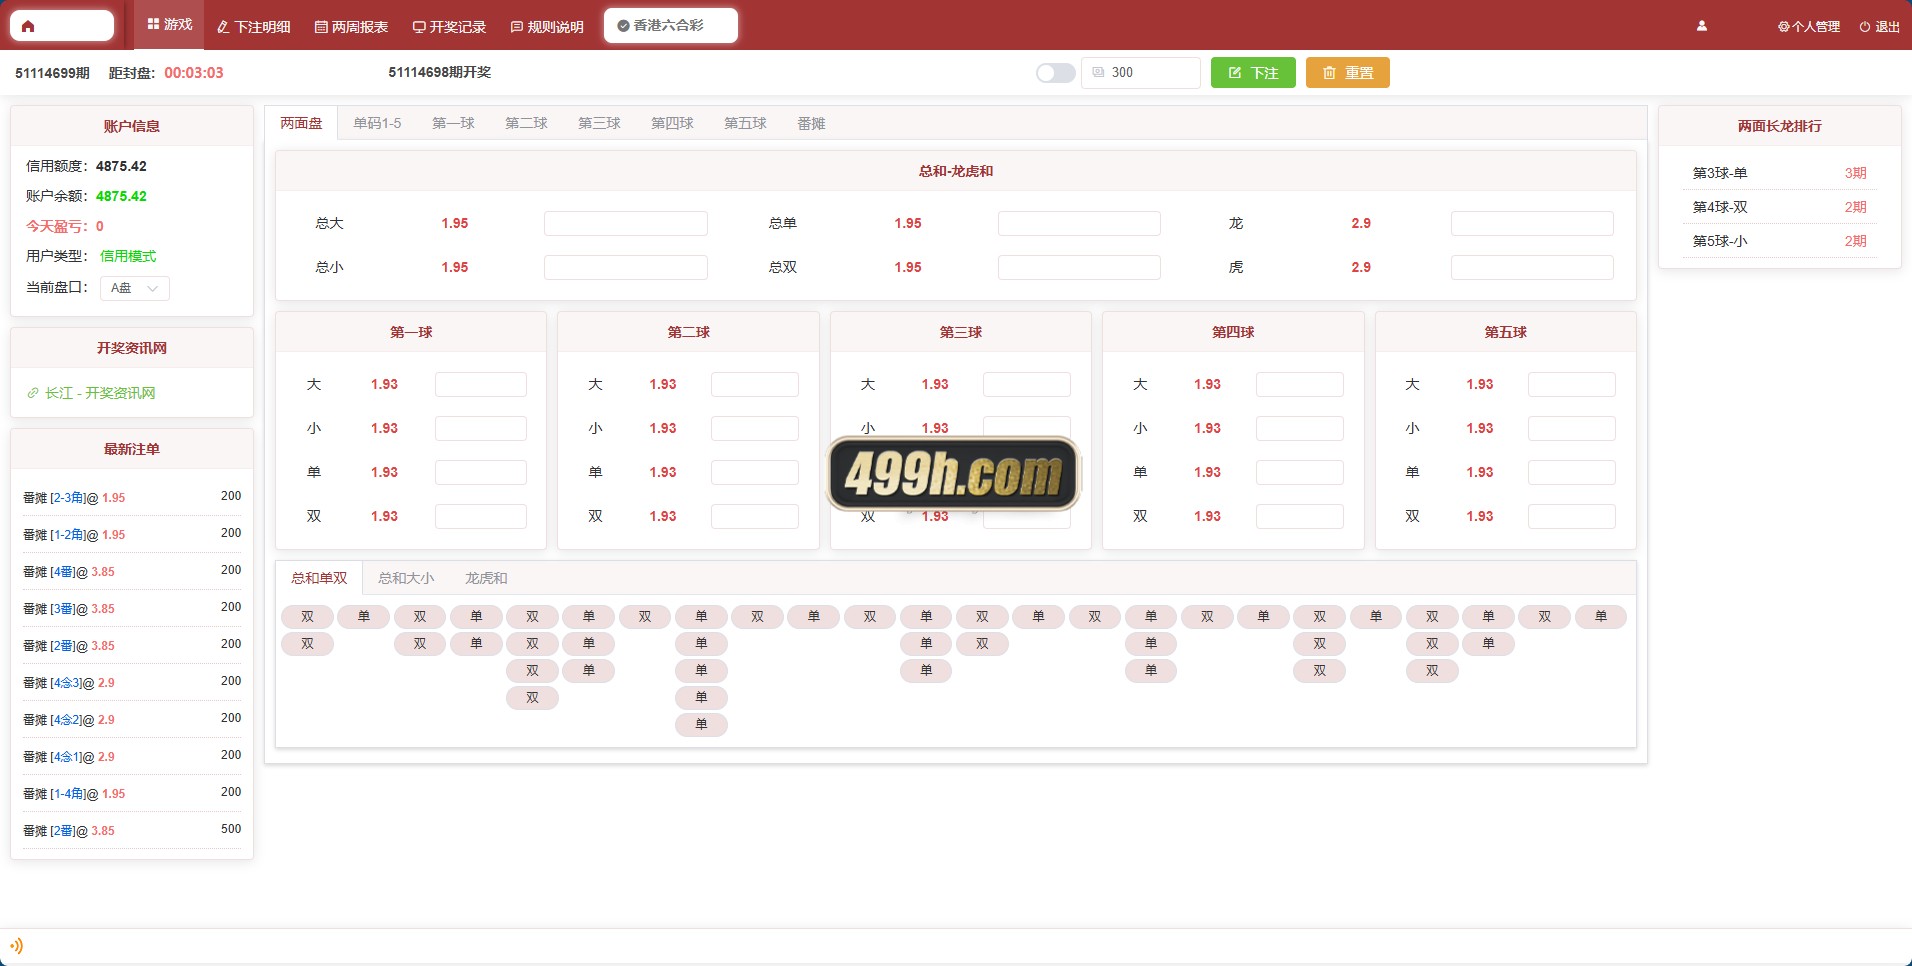
Task: Click the 51114698期开奖 text
Action: coord(440,72)
